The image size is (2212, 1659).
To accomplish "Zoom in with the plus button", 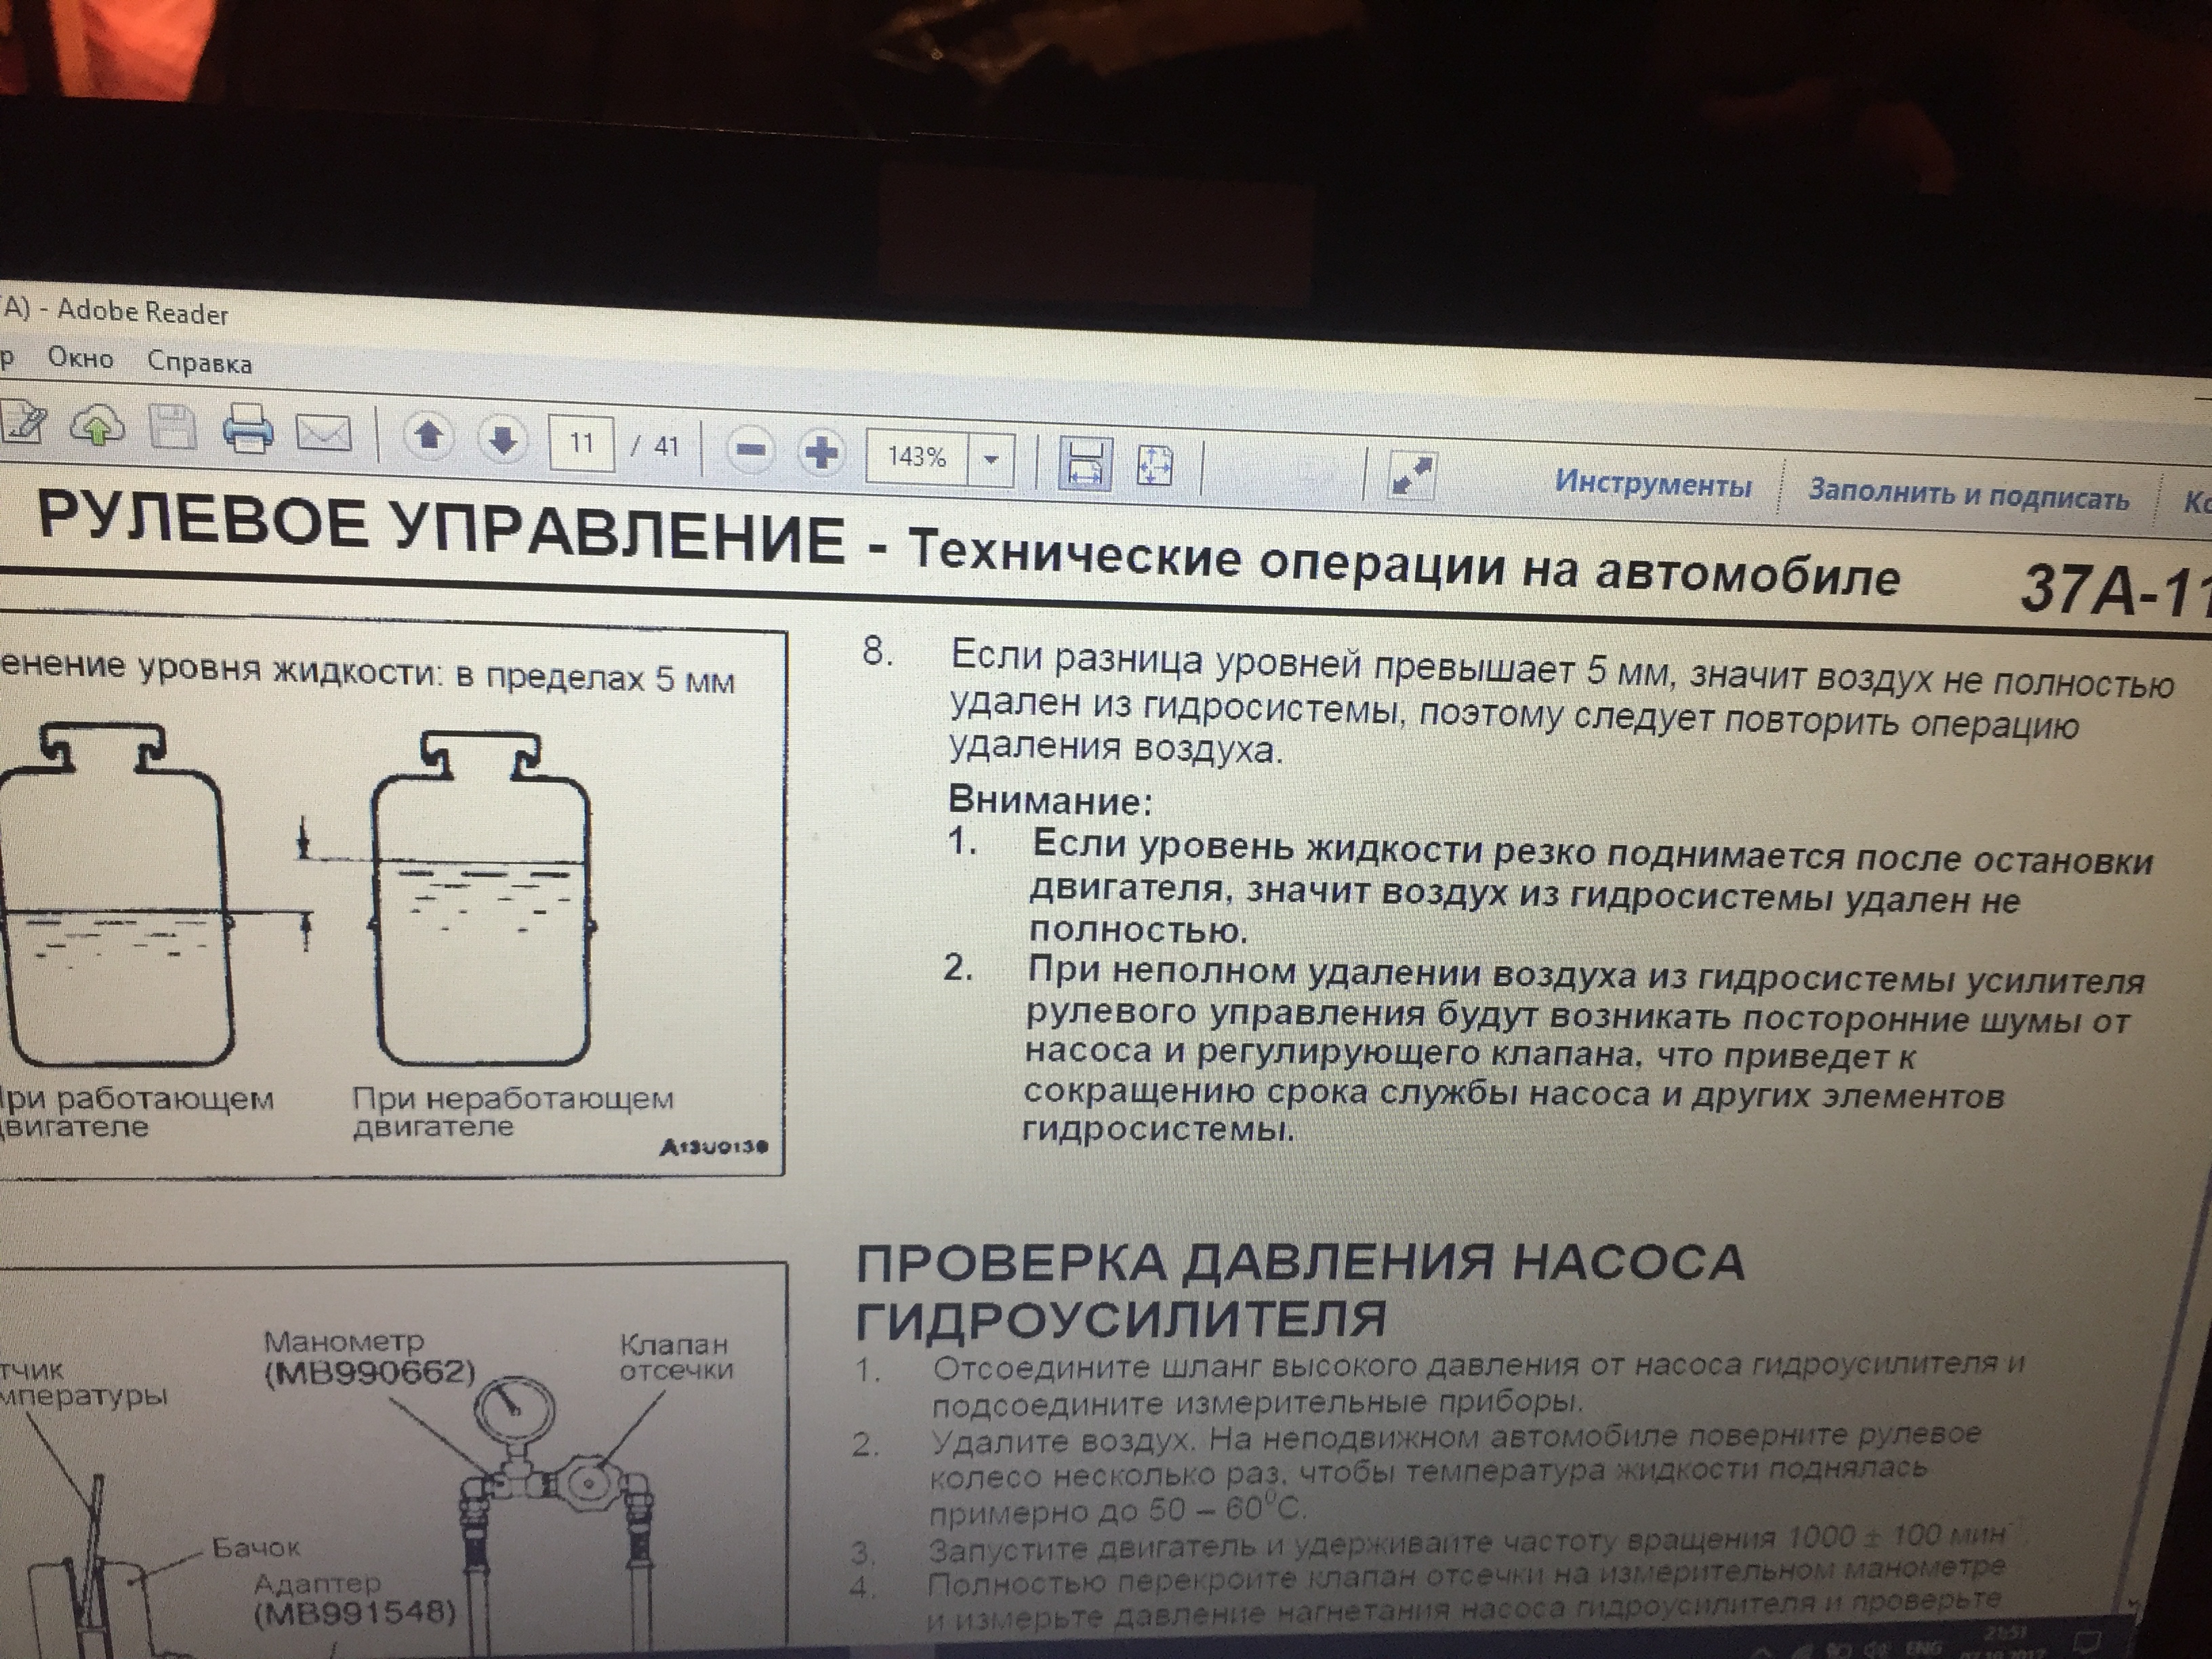I will (x=821, y=453).
